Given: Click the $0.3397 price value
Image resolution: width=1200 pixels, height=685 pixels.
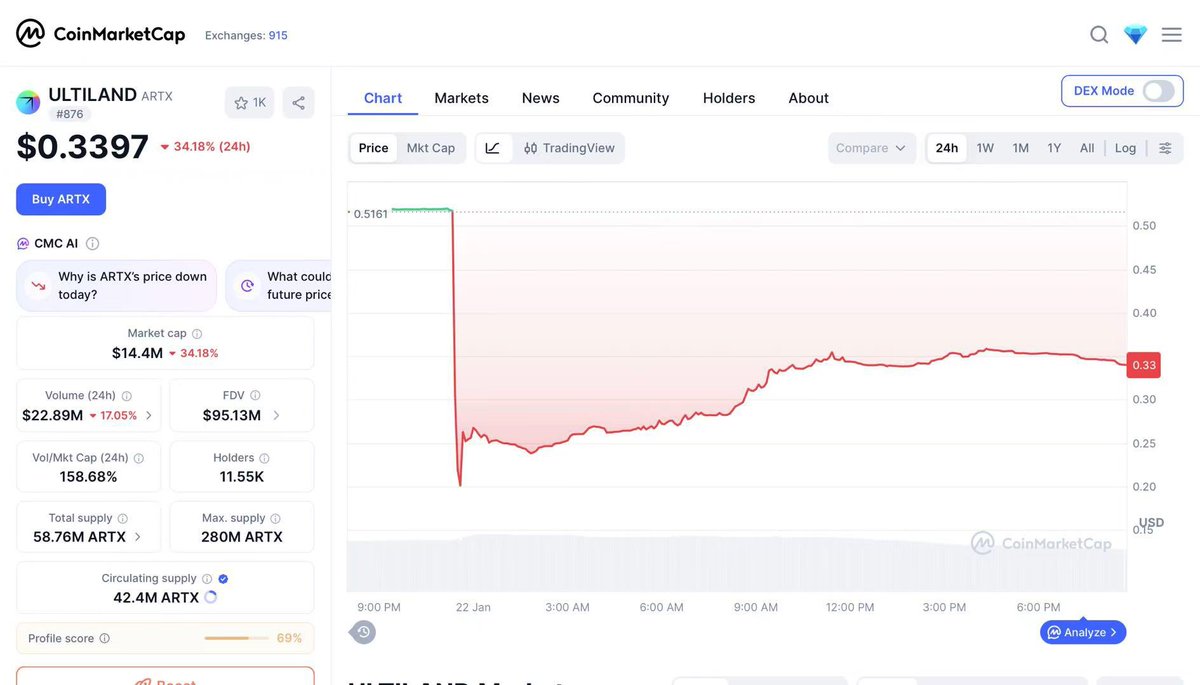Looking at the screenshot, I should pos(82,147).
